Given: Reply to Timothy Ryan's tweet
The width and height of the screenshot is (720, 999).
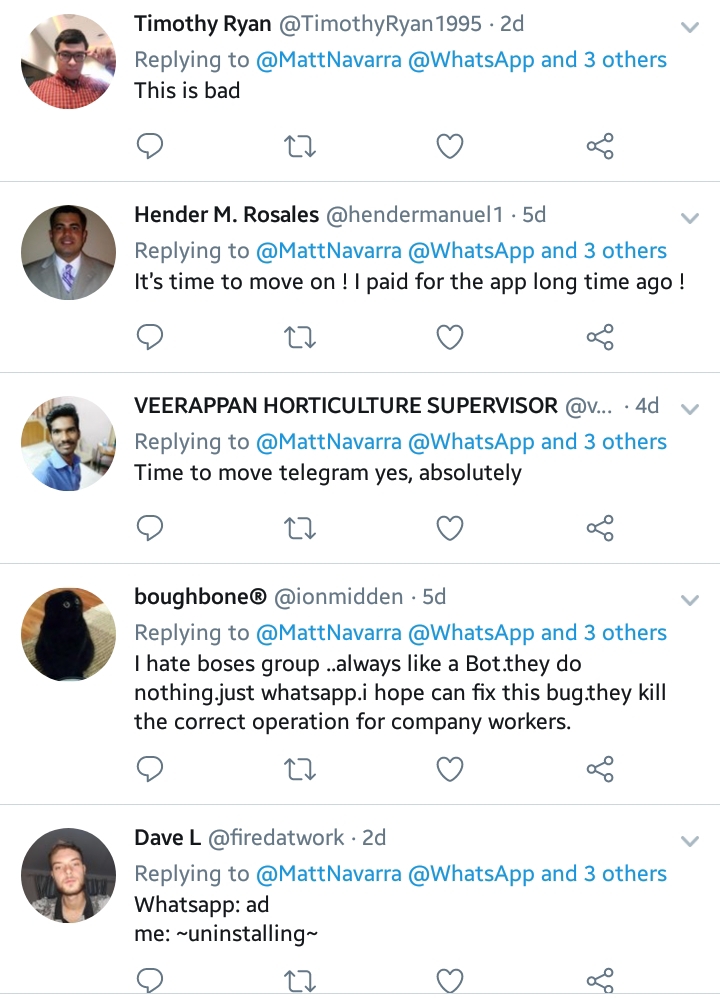Looking at the screenshot, I should click(x=149, y=147).
